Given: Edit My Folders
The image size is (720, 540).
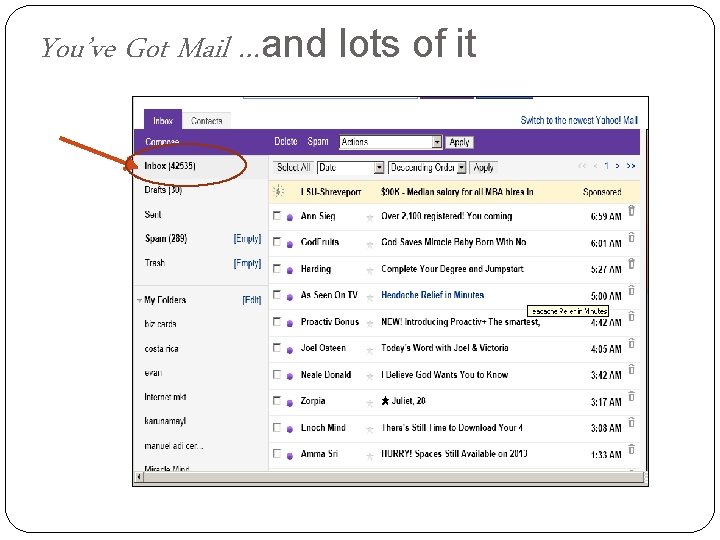Looking at the screenshot, I should [x=252, y=300].
